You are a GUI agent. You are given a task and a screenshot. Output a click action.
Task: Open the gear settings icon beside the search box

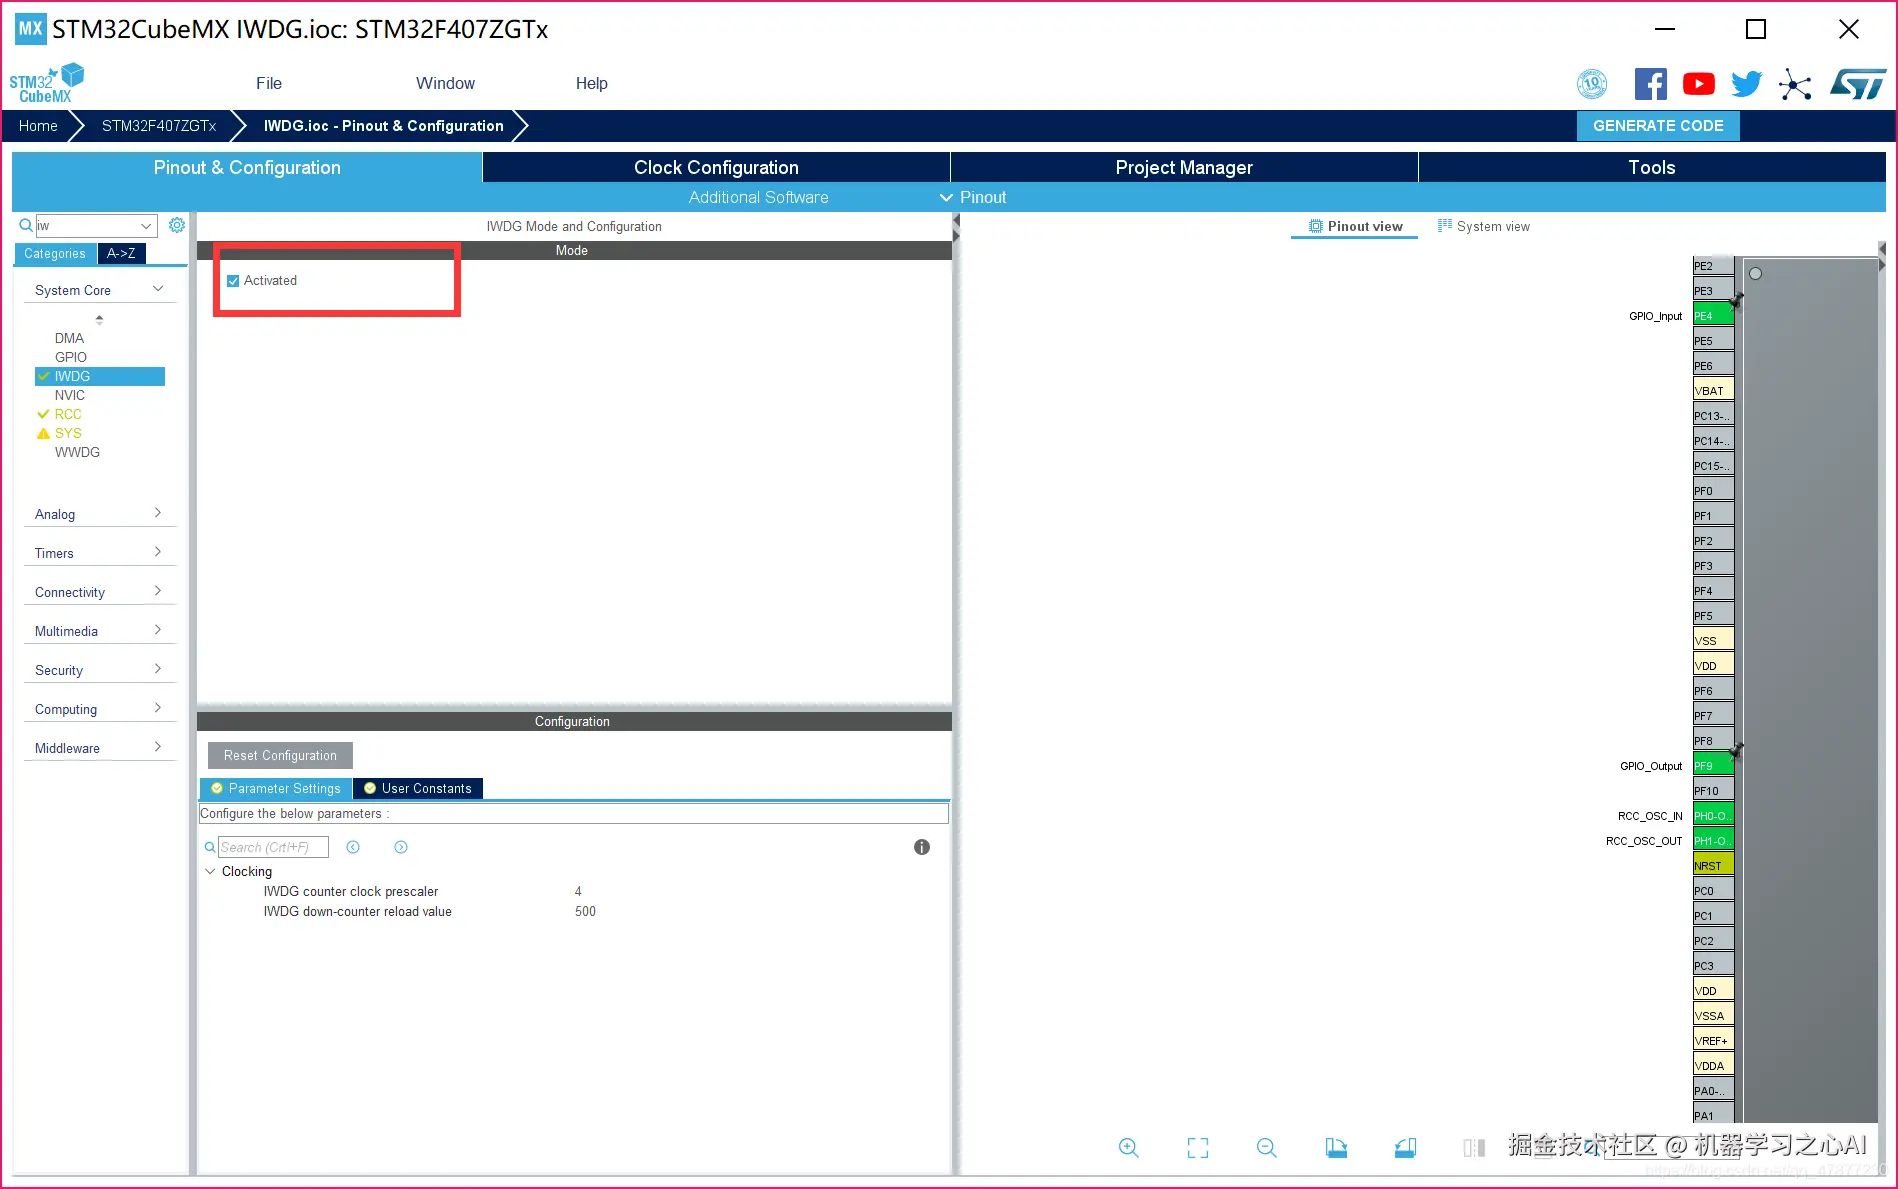pyautogui.click(x=177, y=226)
